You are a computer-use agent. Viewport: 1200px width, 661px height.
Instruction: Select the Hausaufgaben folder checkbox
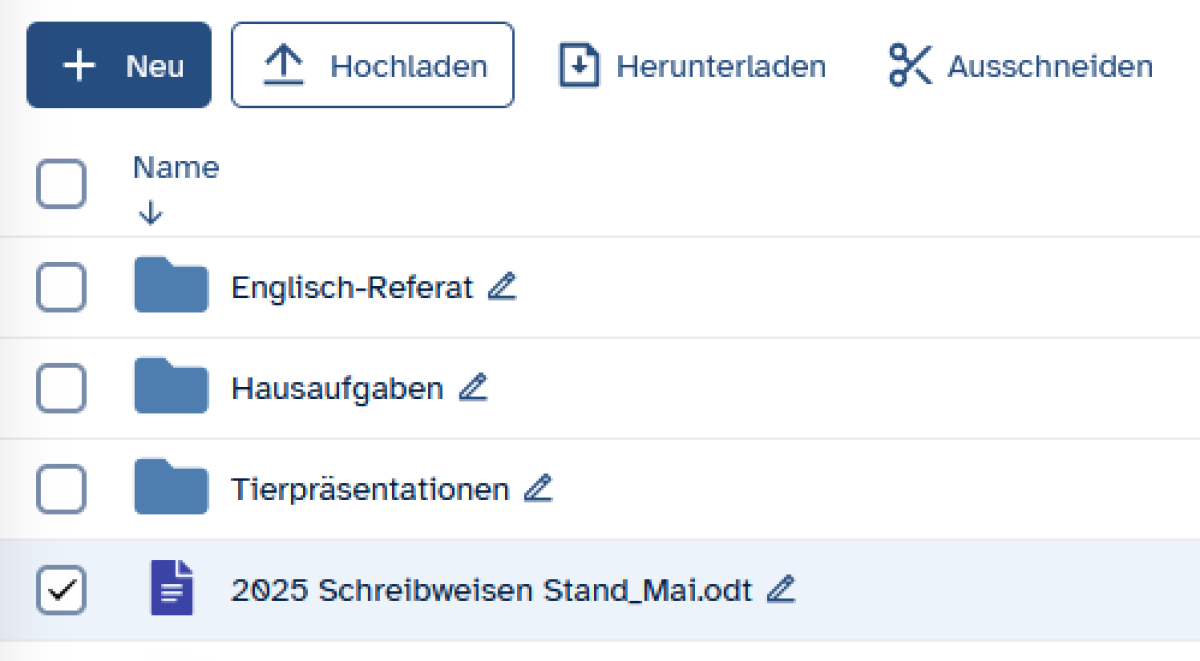[x=61, y=388]
